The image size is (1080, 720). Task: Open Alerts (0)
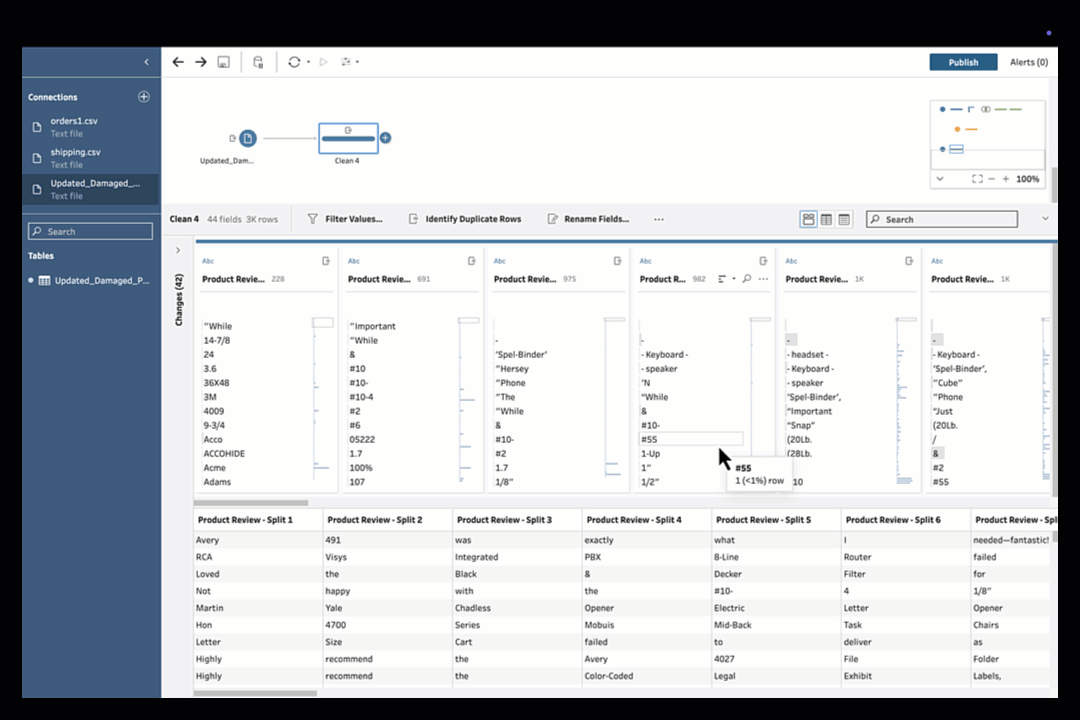coord(1028,62)
